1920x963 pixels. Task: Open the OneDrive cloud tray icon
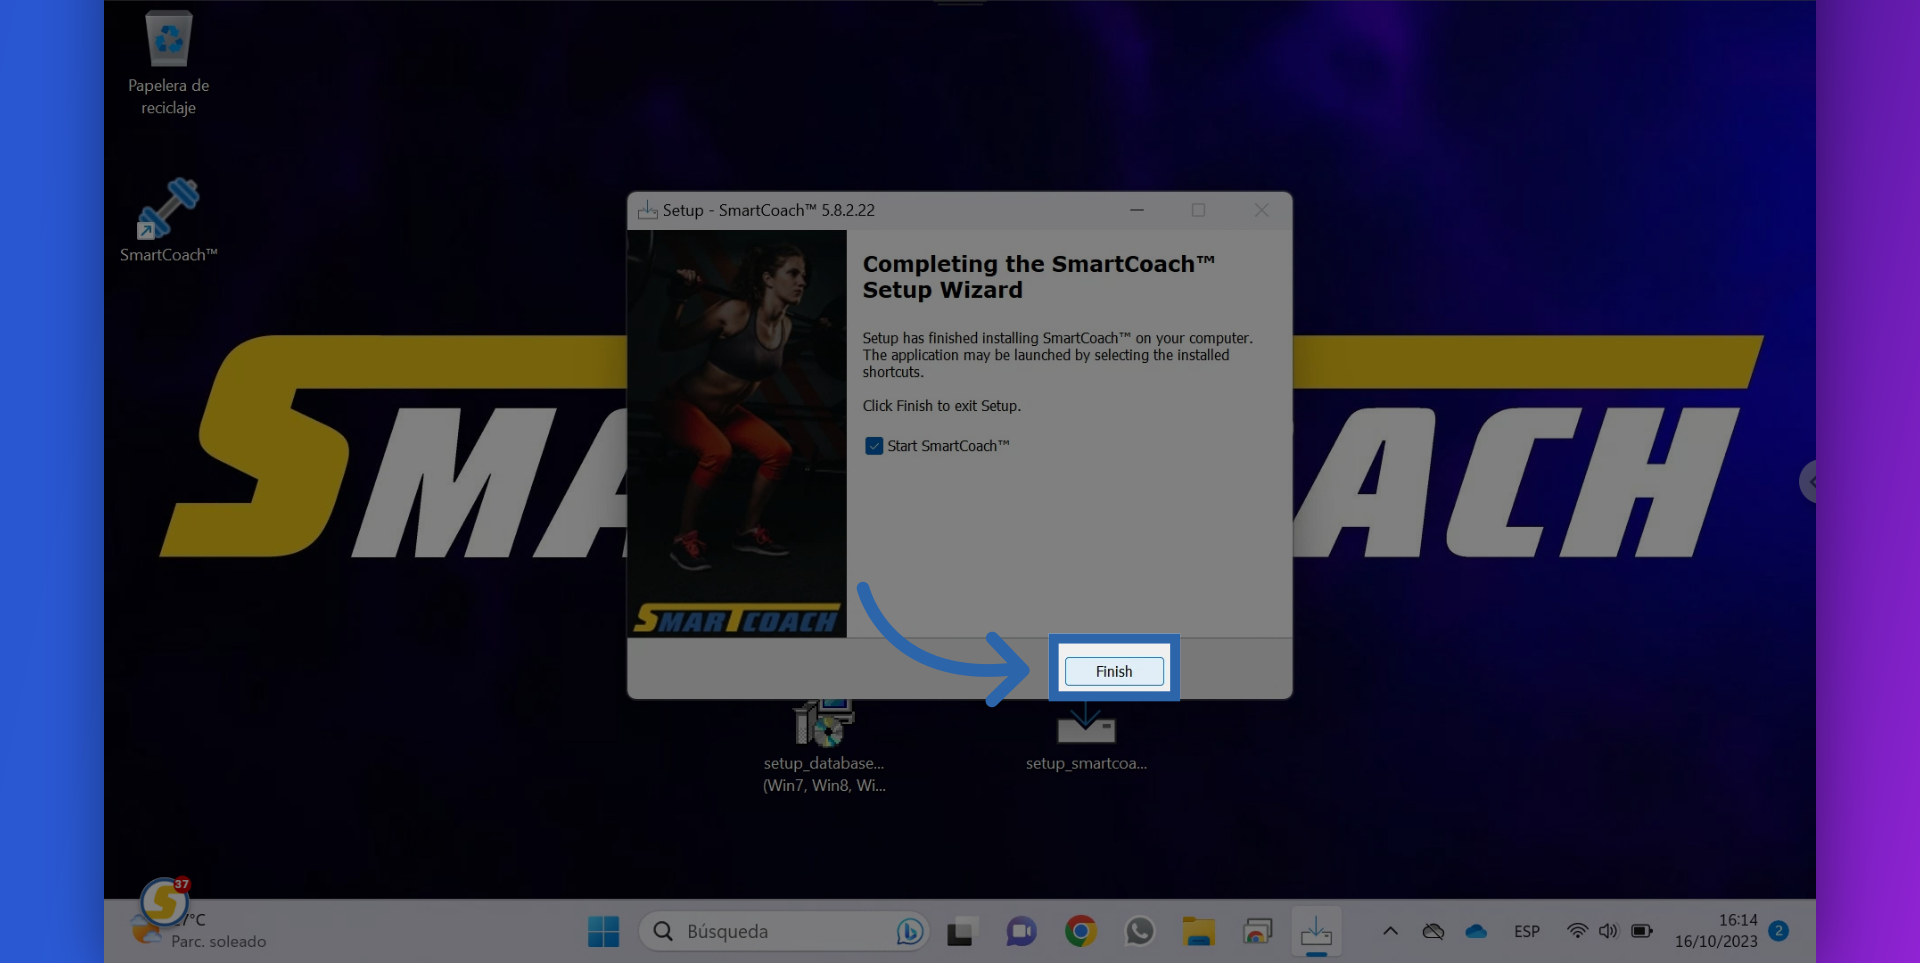(1476, 931)
